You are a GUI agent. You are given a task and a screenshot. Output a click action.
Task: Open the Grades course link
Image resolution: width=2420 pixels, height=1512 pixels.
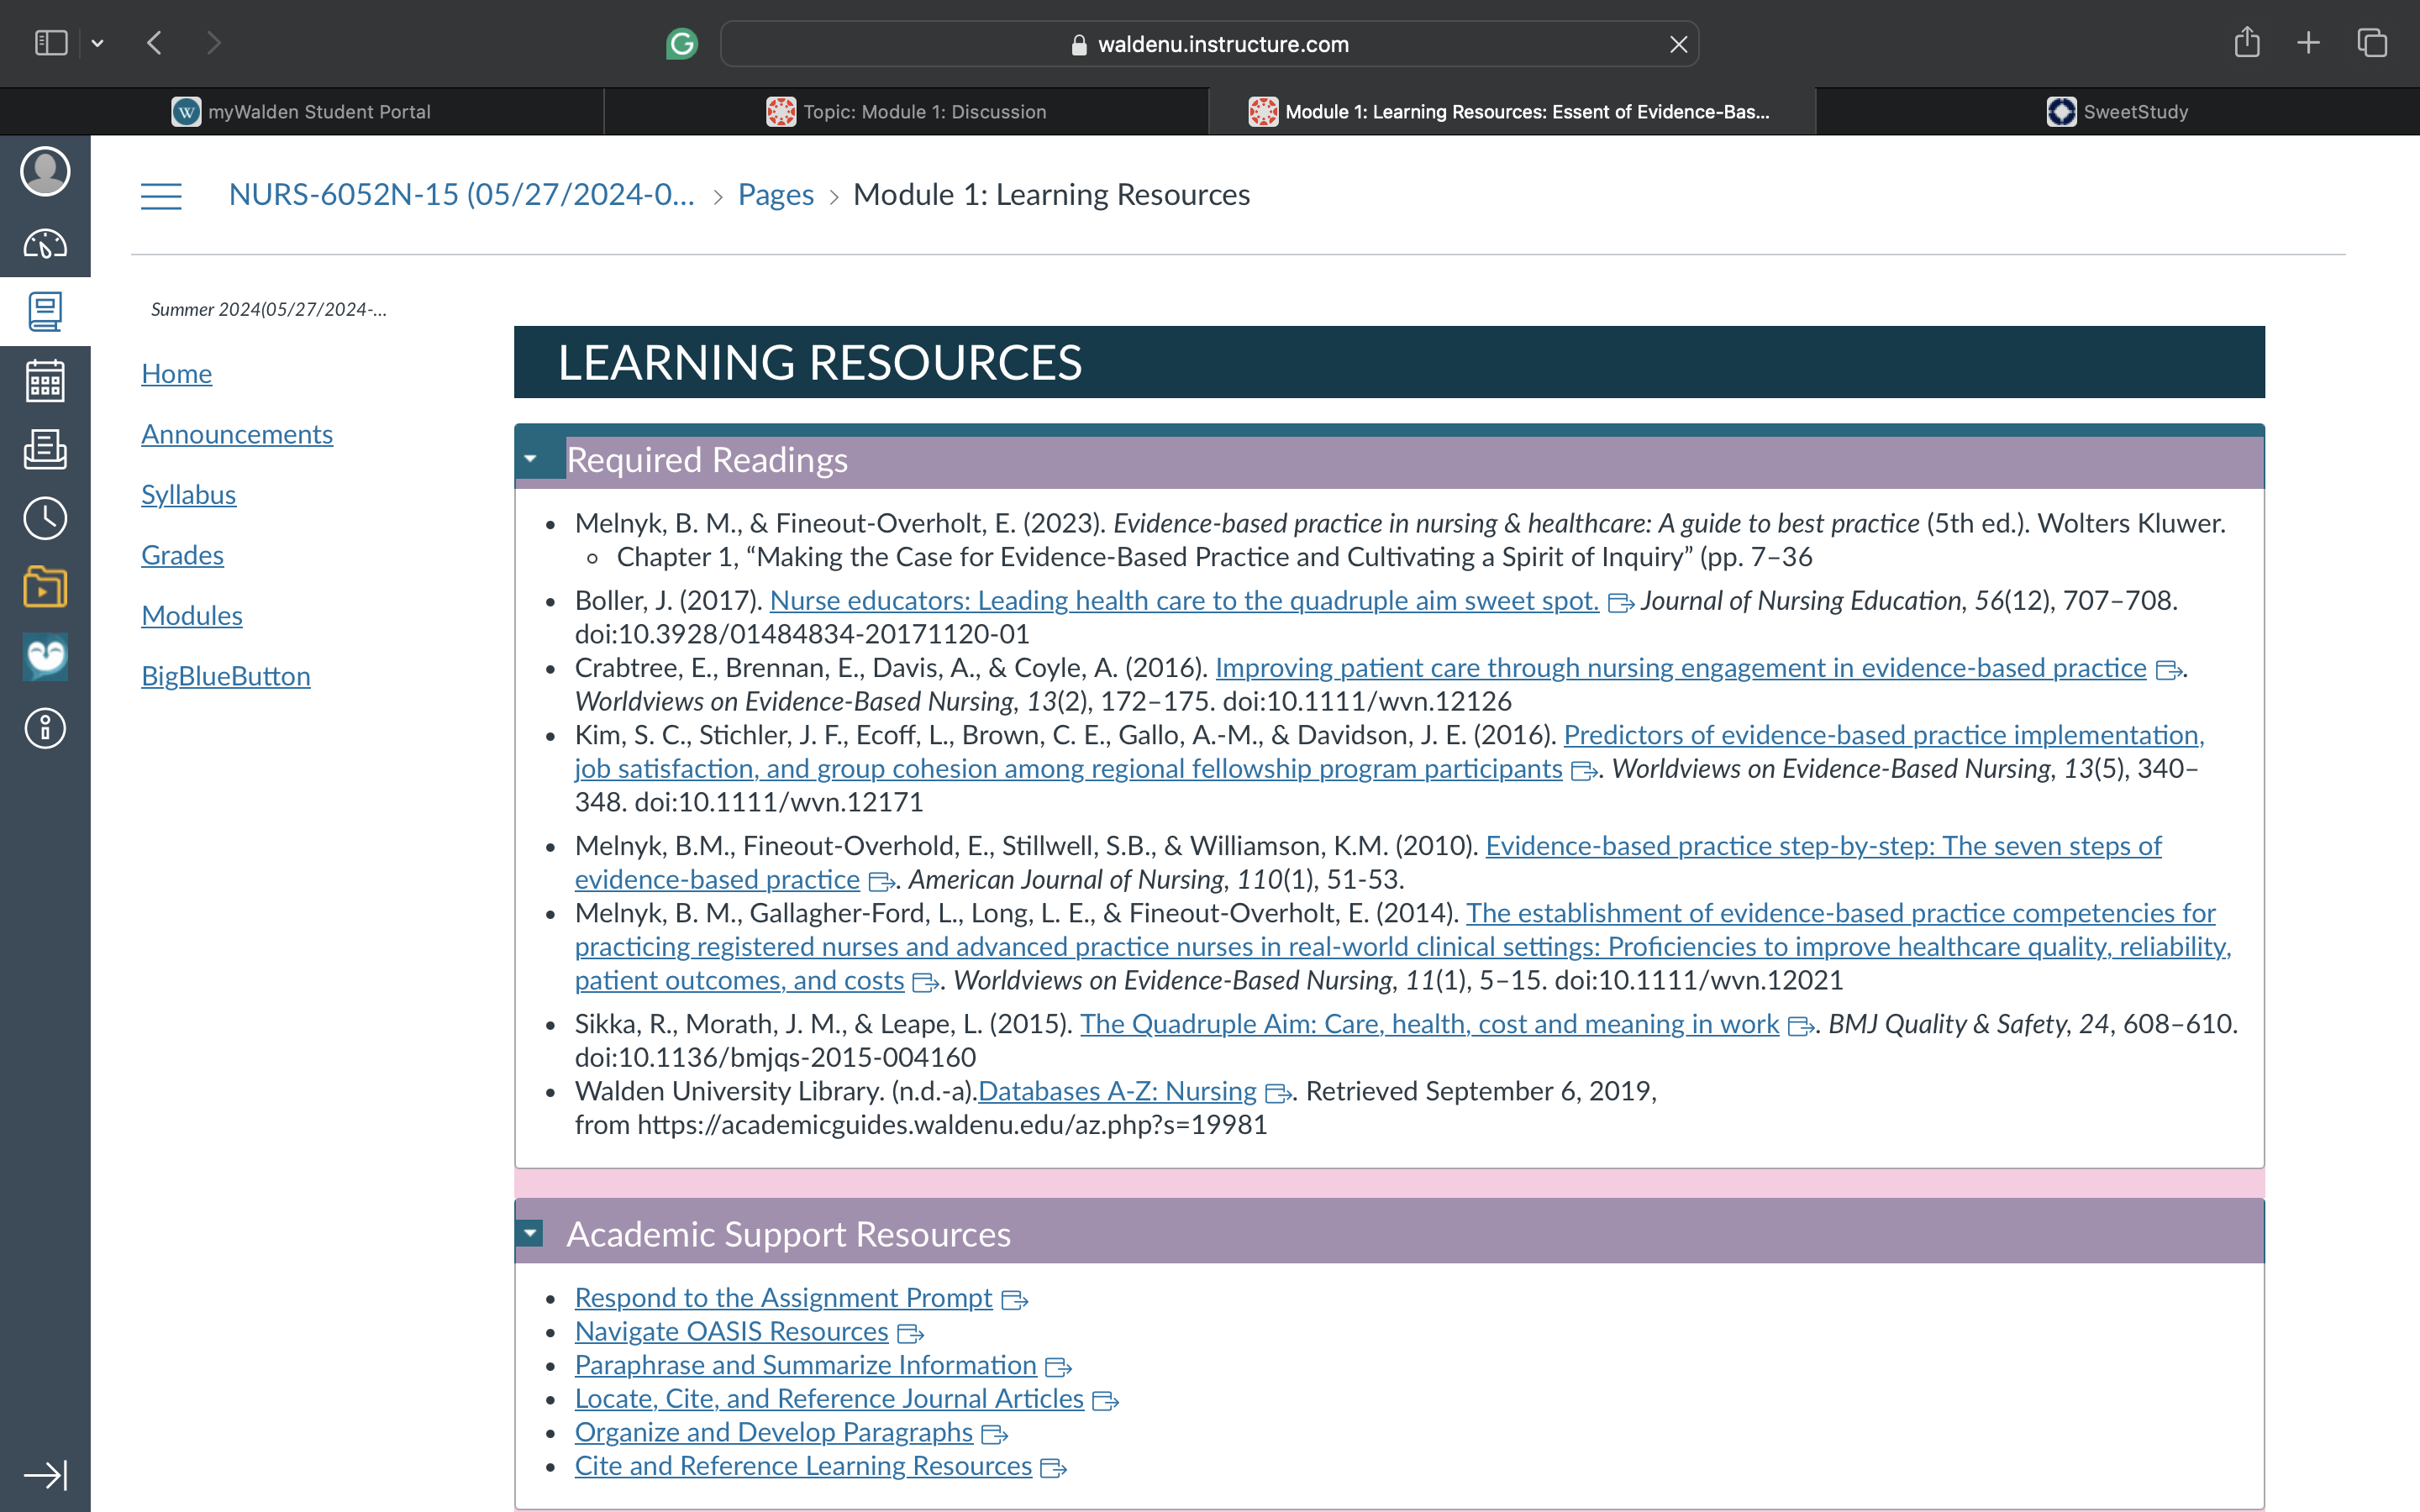[182, 555]
